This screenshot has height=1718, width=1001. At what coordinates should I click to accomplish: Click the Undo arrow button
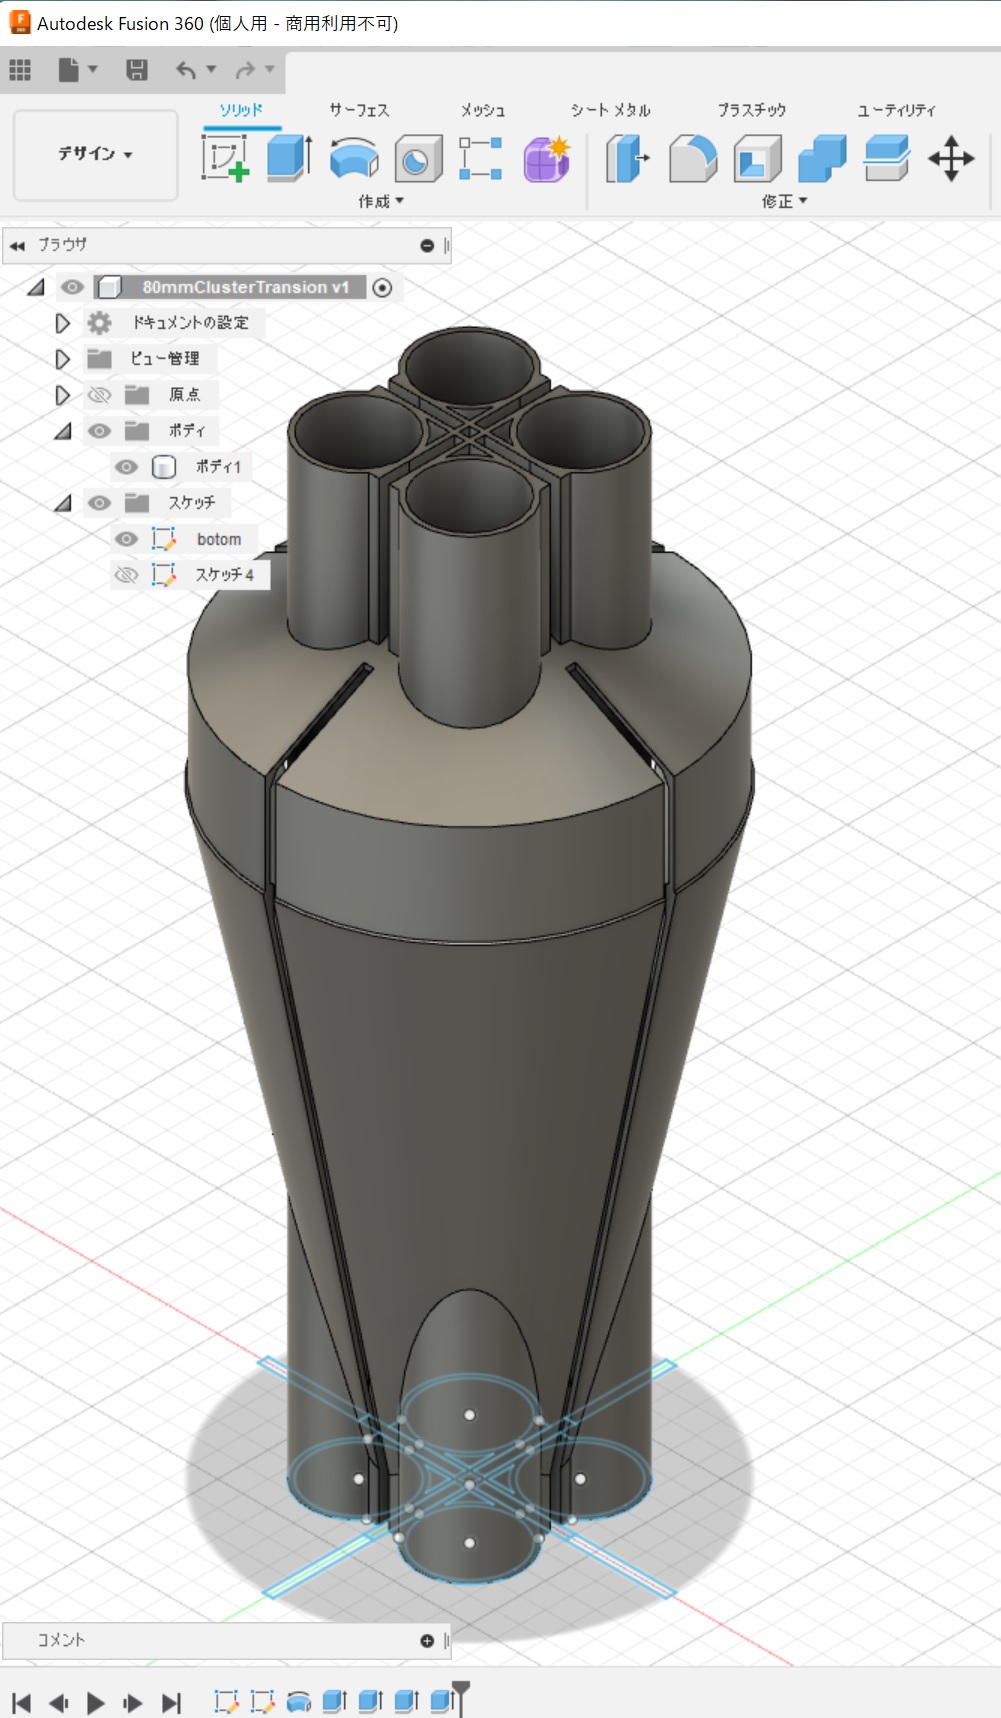coord(186,70)
